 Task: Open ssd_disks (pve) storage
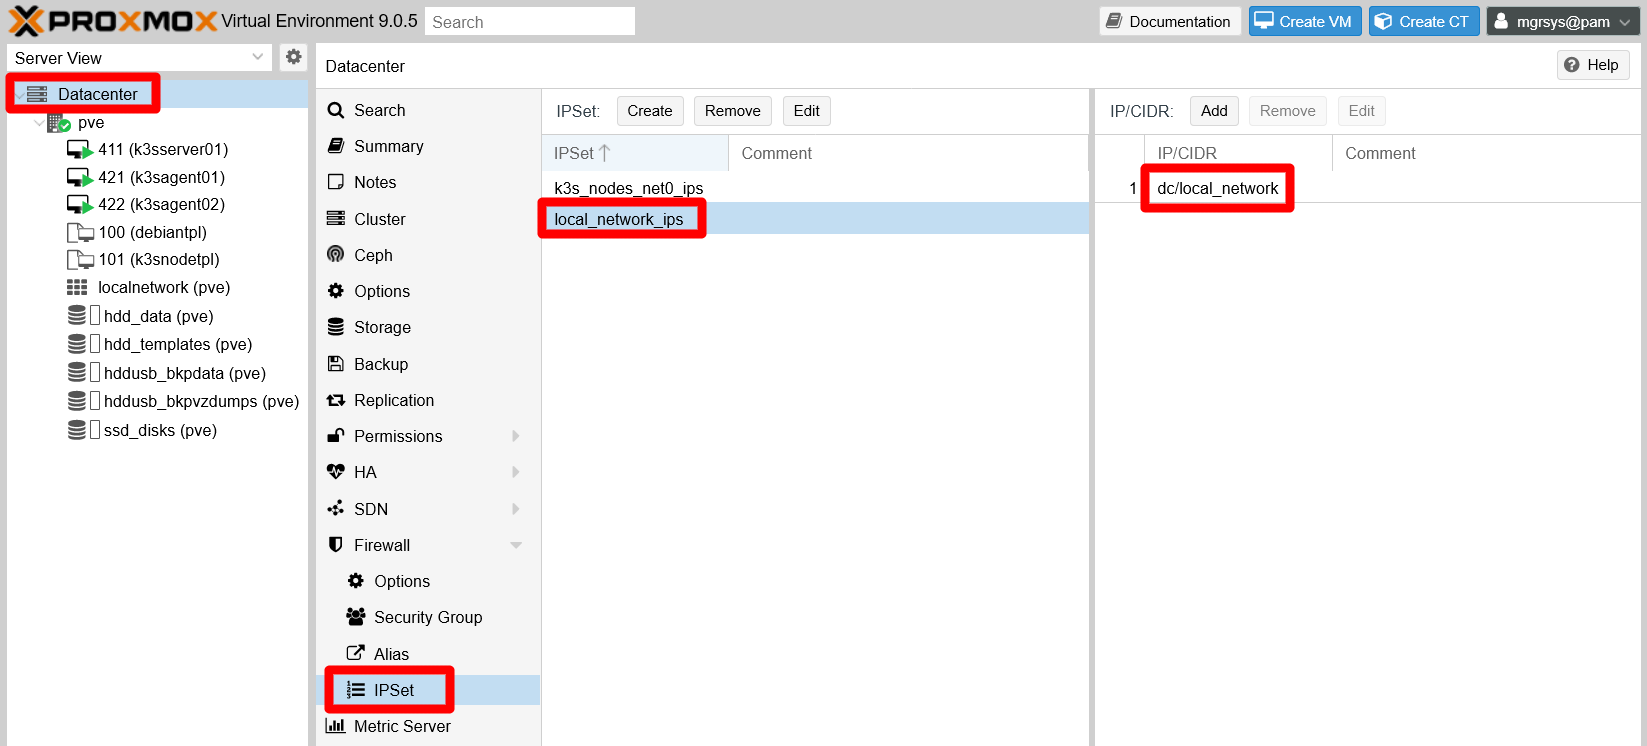pos(160,430)
